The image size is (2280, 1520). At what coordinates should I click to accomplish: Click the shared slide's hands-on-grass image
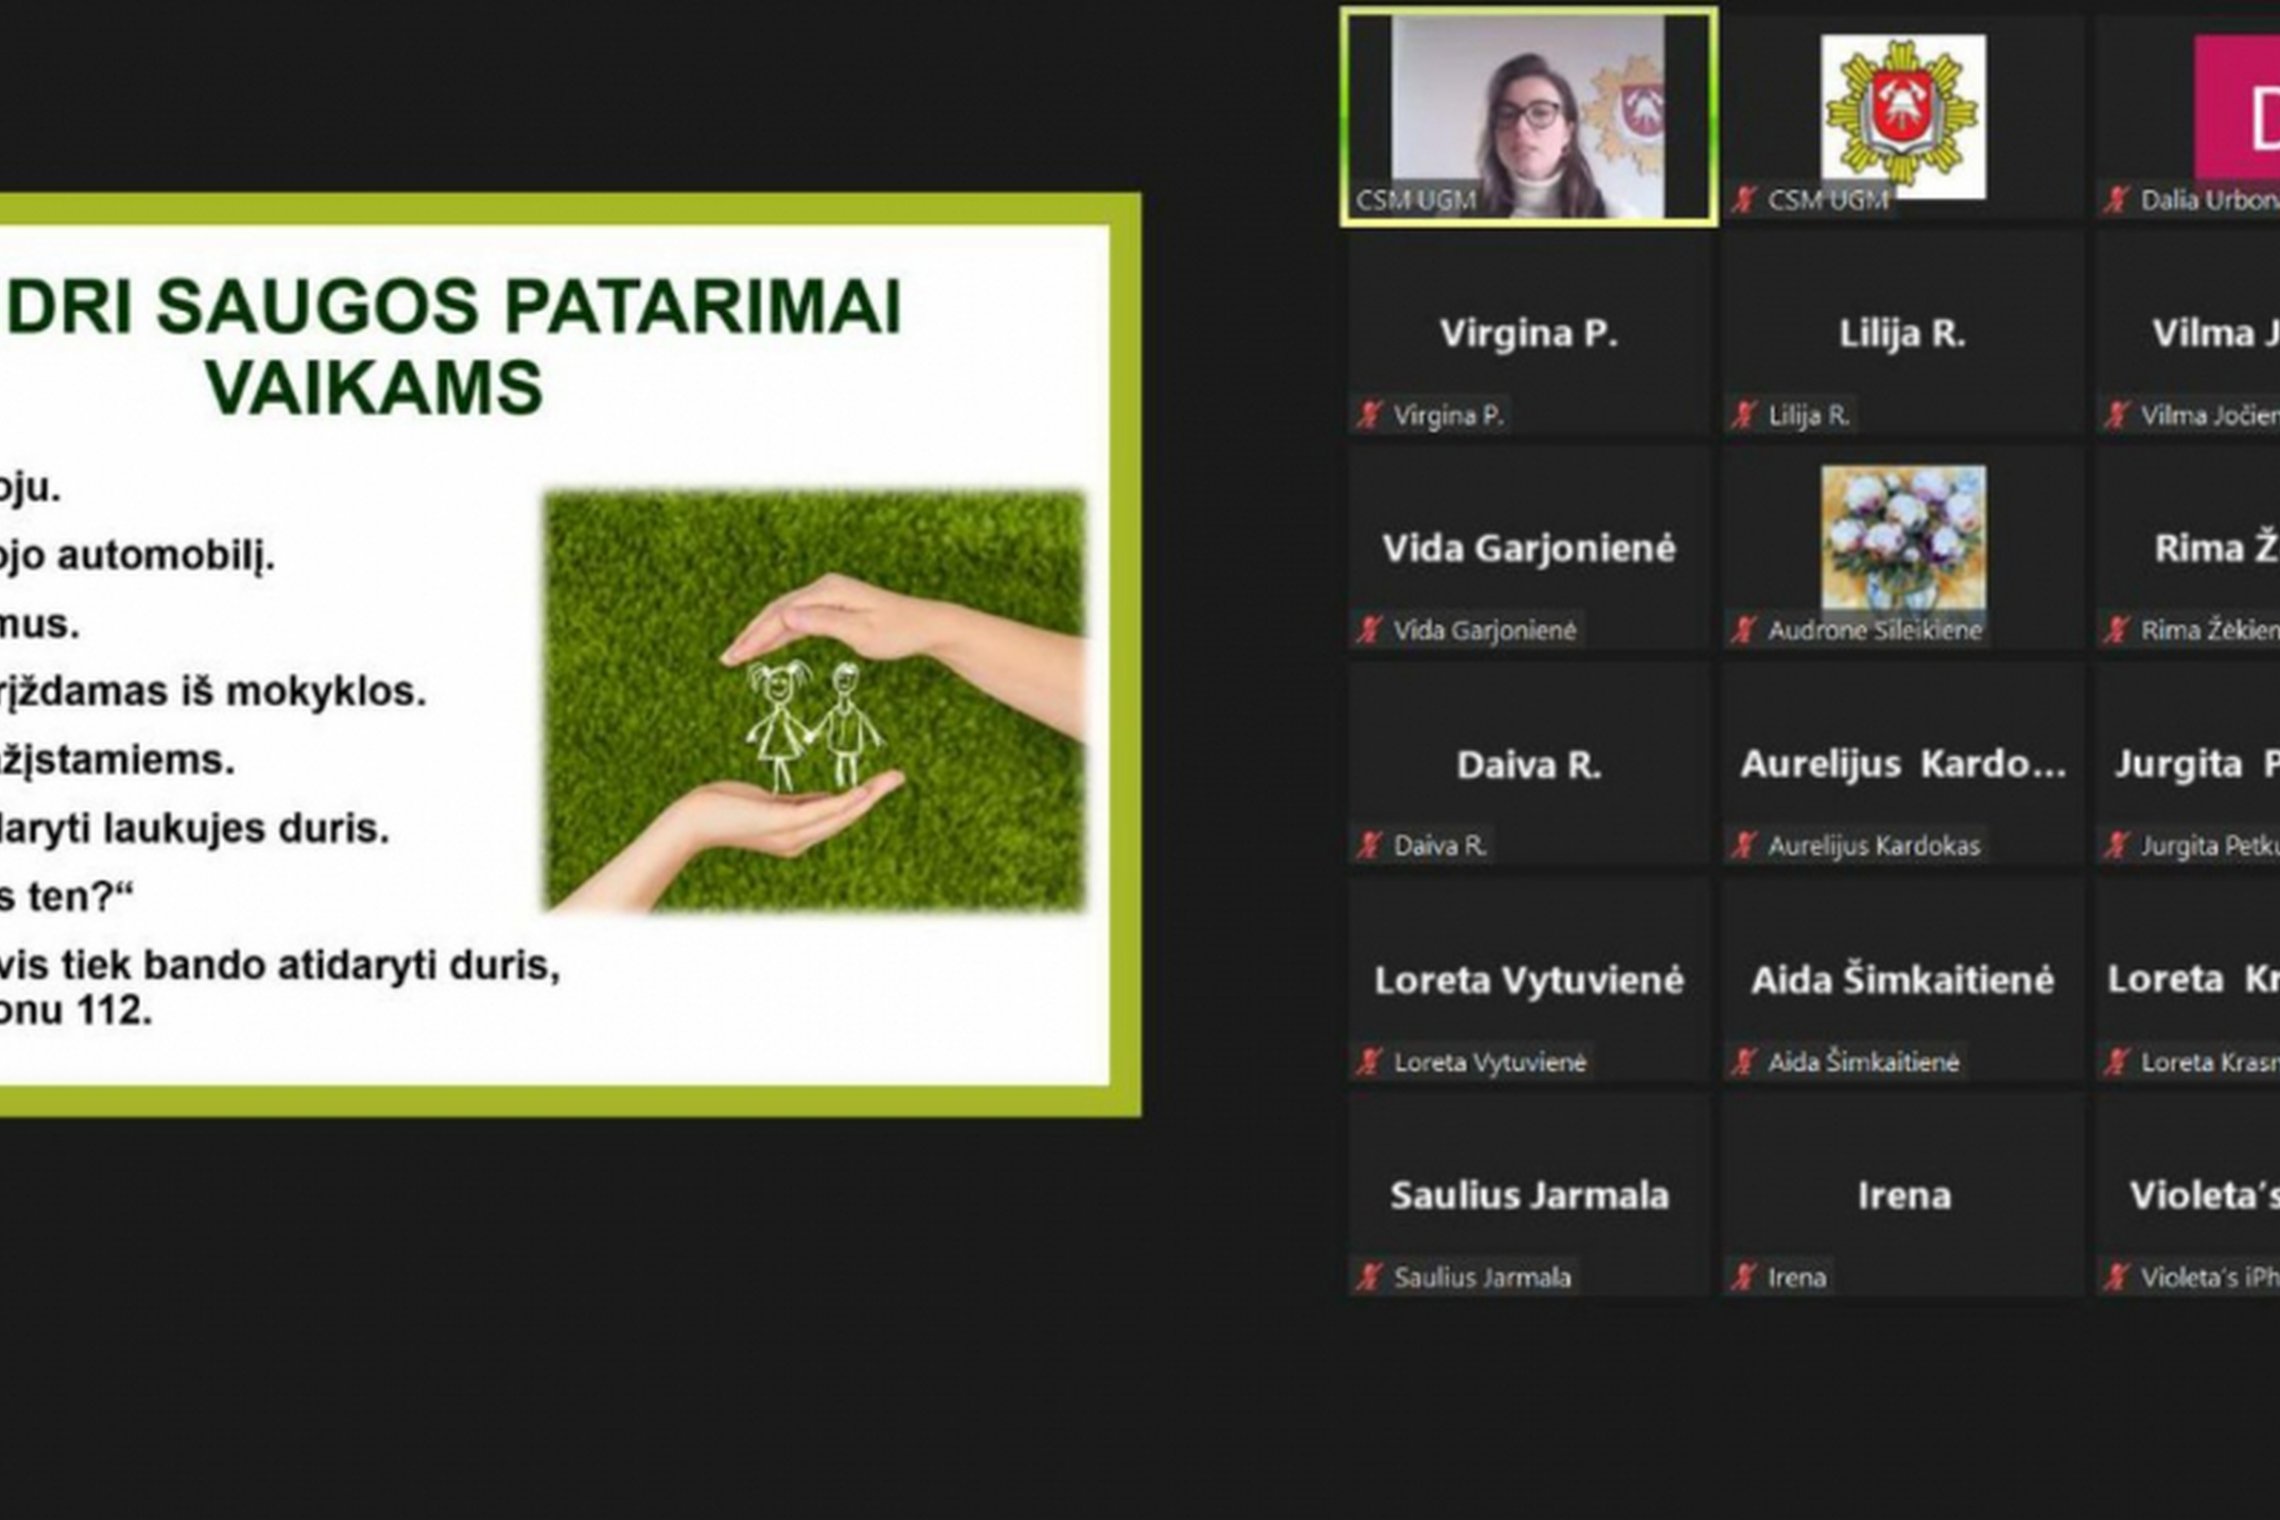pyautogui.click(x=815, y=701)
